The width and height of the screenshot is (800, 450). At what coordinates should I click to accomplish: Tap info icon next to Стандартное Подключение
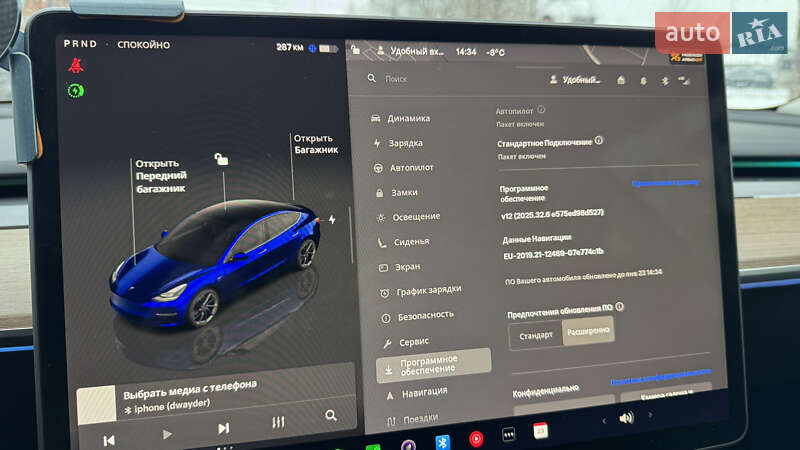pyautogui.click(x=599, y=140)
